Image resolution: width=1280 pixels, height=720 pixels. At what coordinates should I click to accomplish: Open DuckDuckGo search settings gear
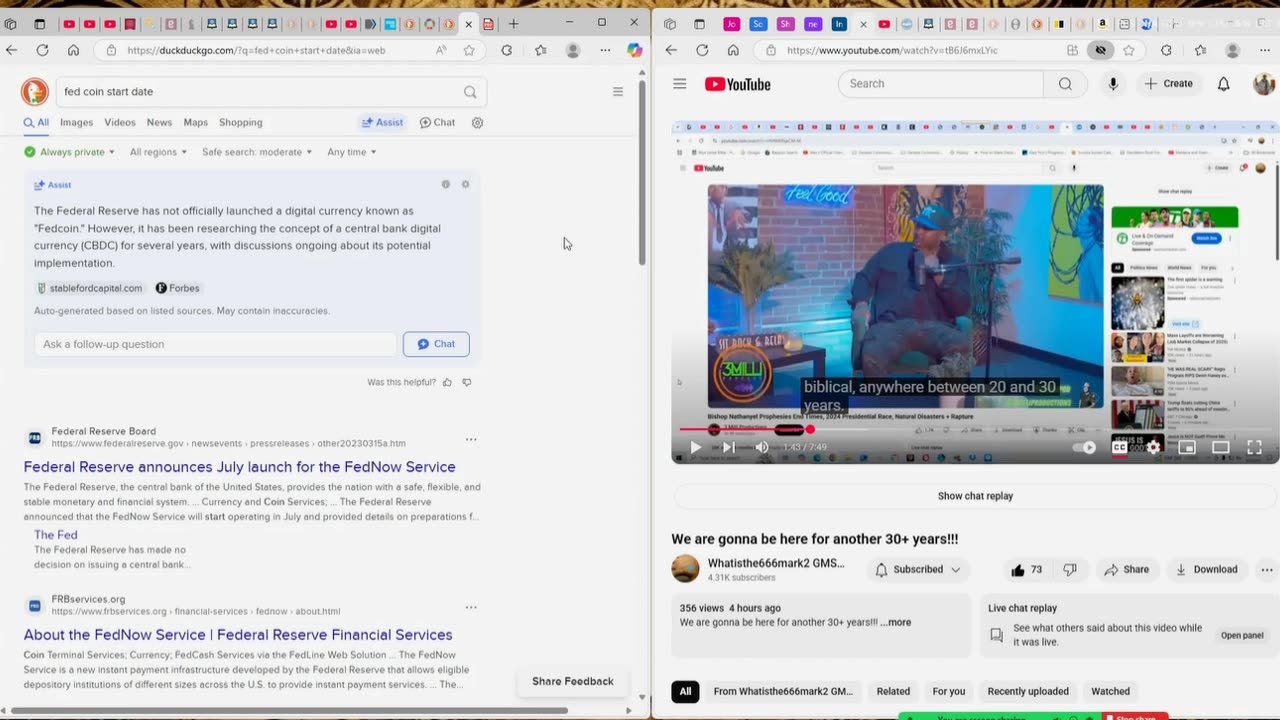[x=477, y=123]
